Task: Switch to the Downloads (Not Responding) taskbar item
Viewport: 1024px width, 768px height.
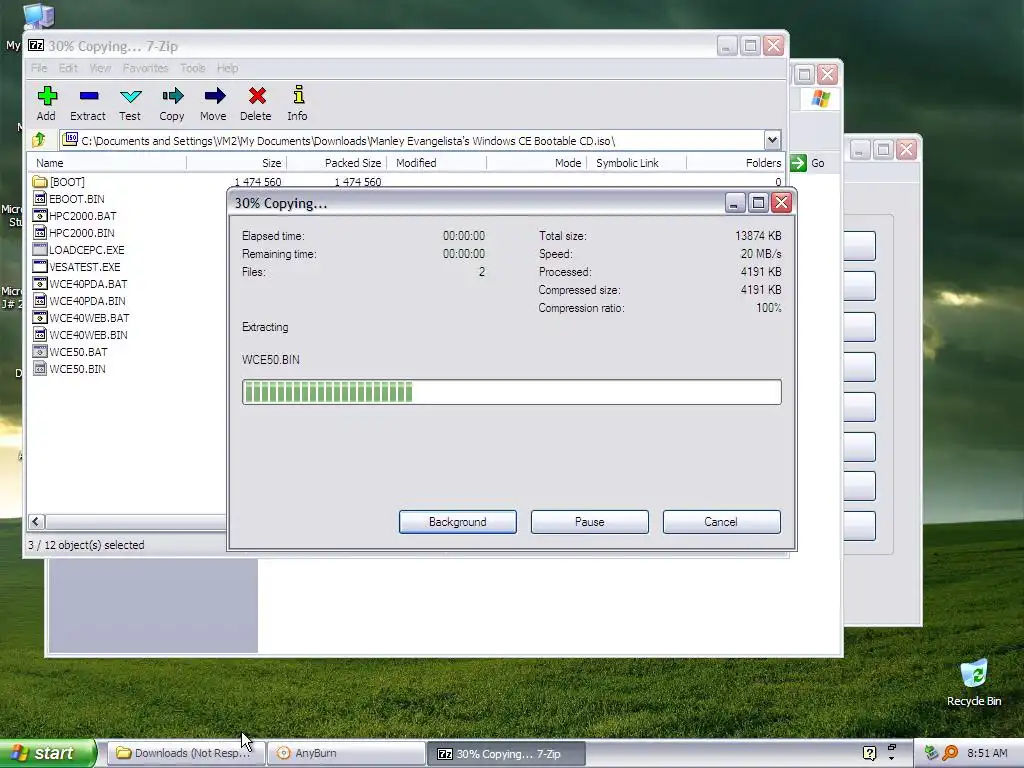Action: [x=186, y=753]
